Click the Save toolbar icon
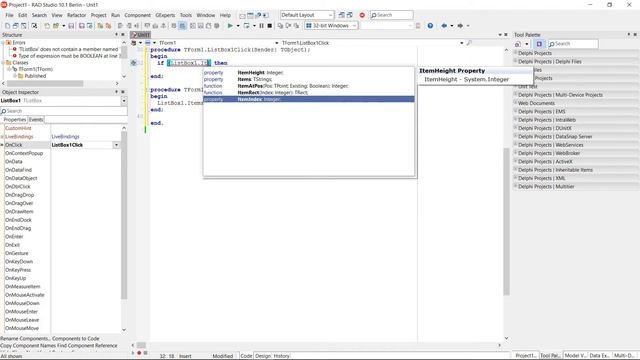The height and width of the screenshot is (360, 640). 71,26
